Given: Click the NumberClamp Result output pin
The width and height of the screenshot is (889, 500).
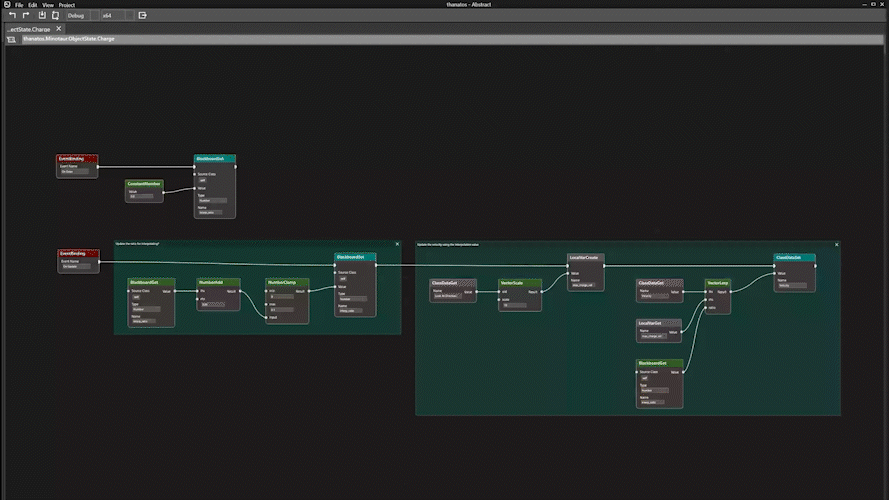Looking at the screenshot, I should click(309, 291).
